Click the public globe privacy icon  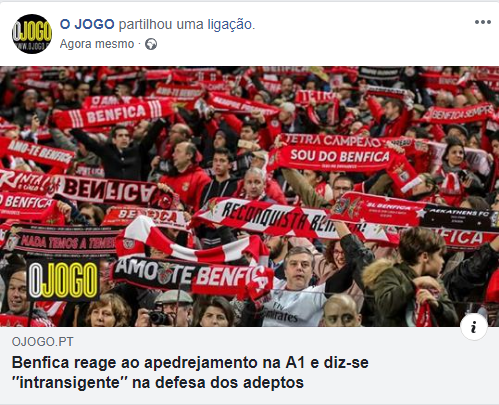[x=151, y=44]
